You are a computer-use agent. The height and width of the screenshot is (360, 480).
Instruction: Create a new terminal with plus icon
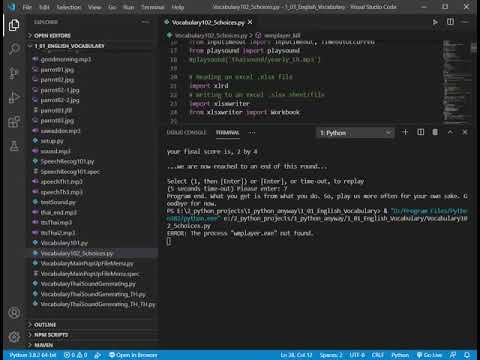pyautogui.click(x=405, y=132)
